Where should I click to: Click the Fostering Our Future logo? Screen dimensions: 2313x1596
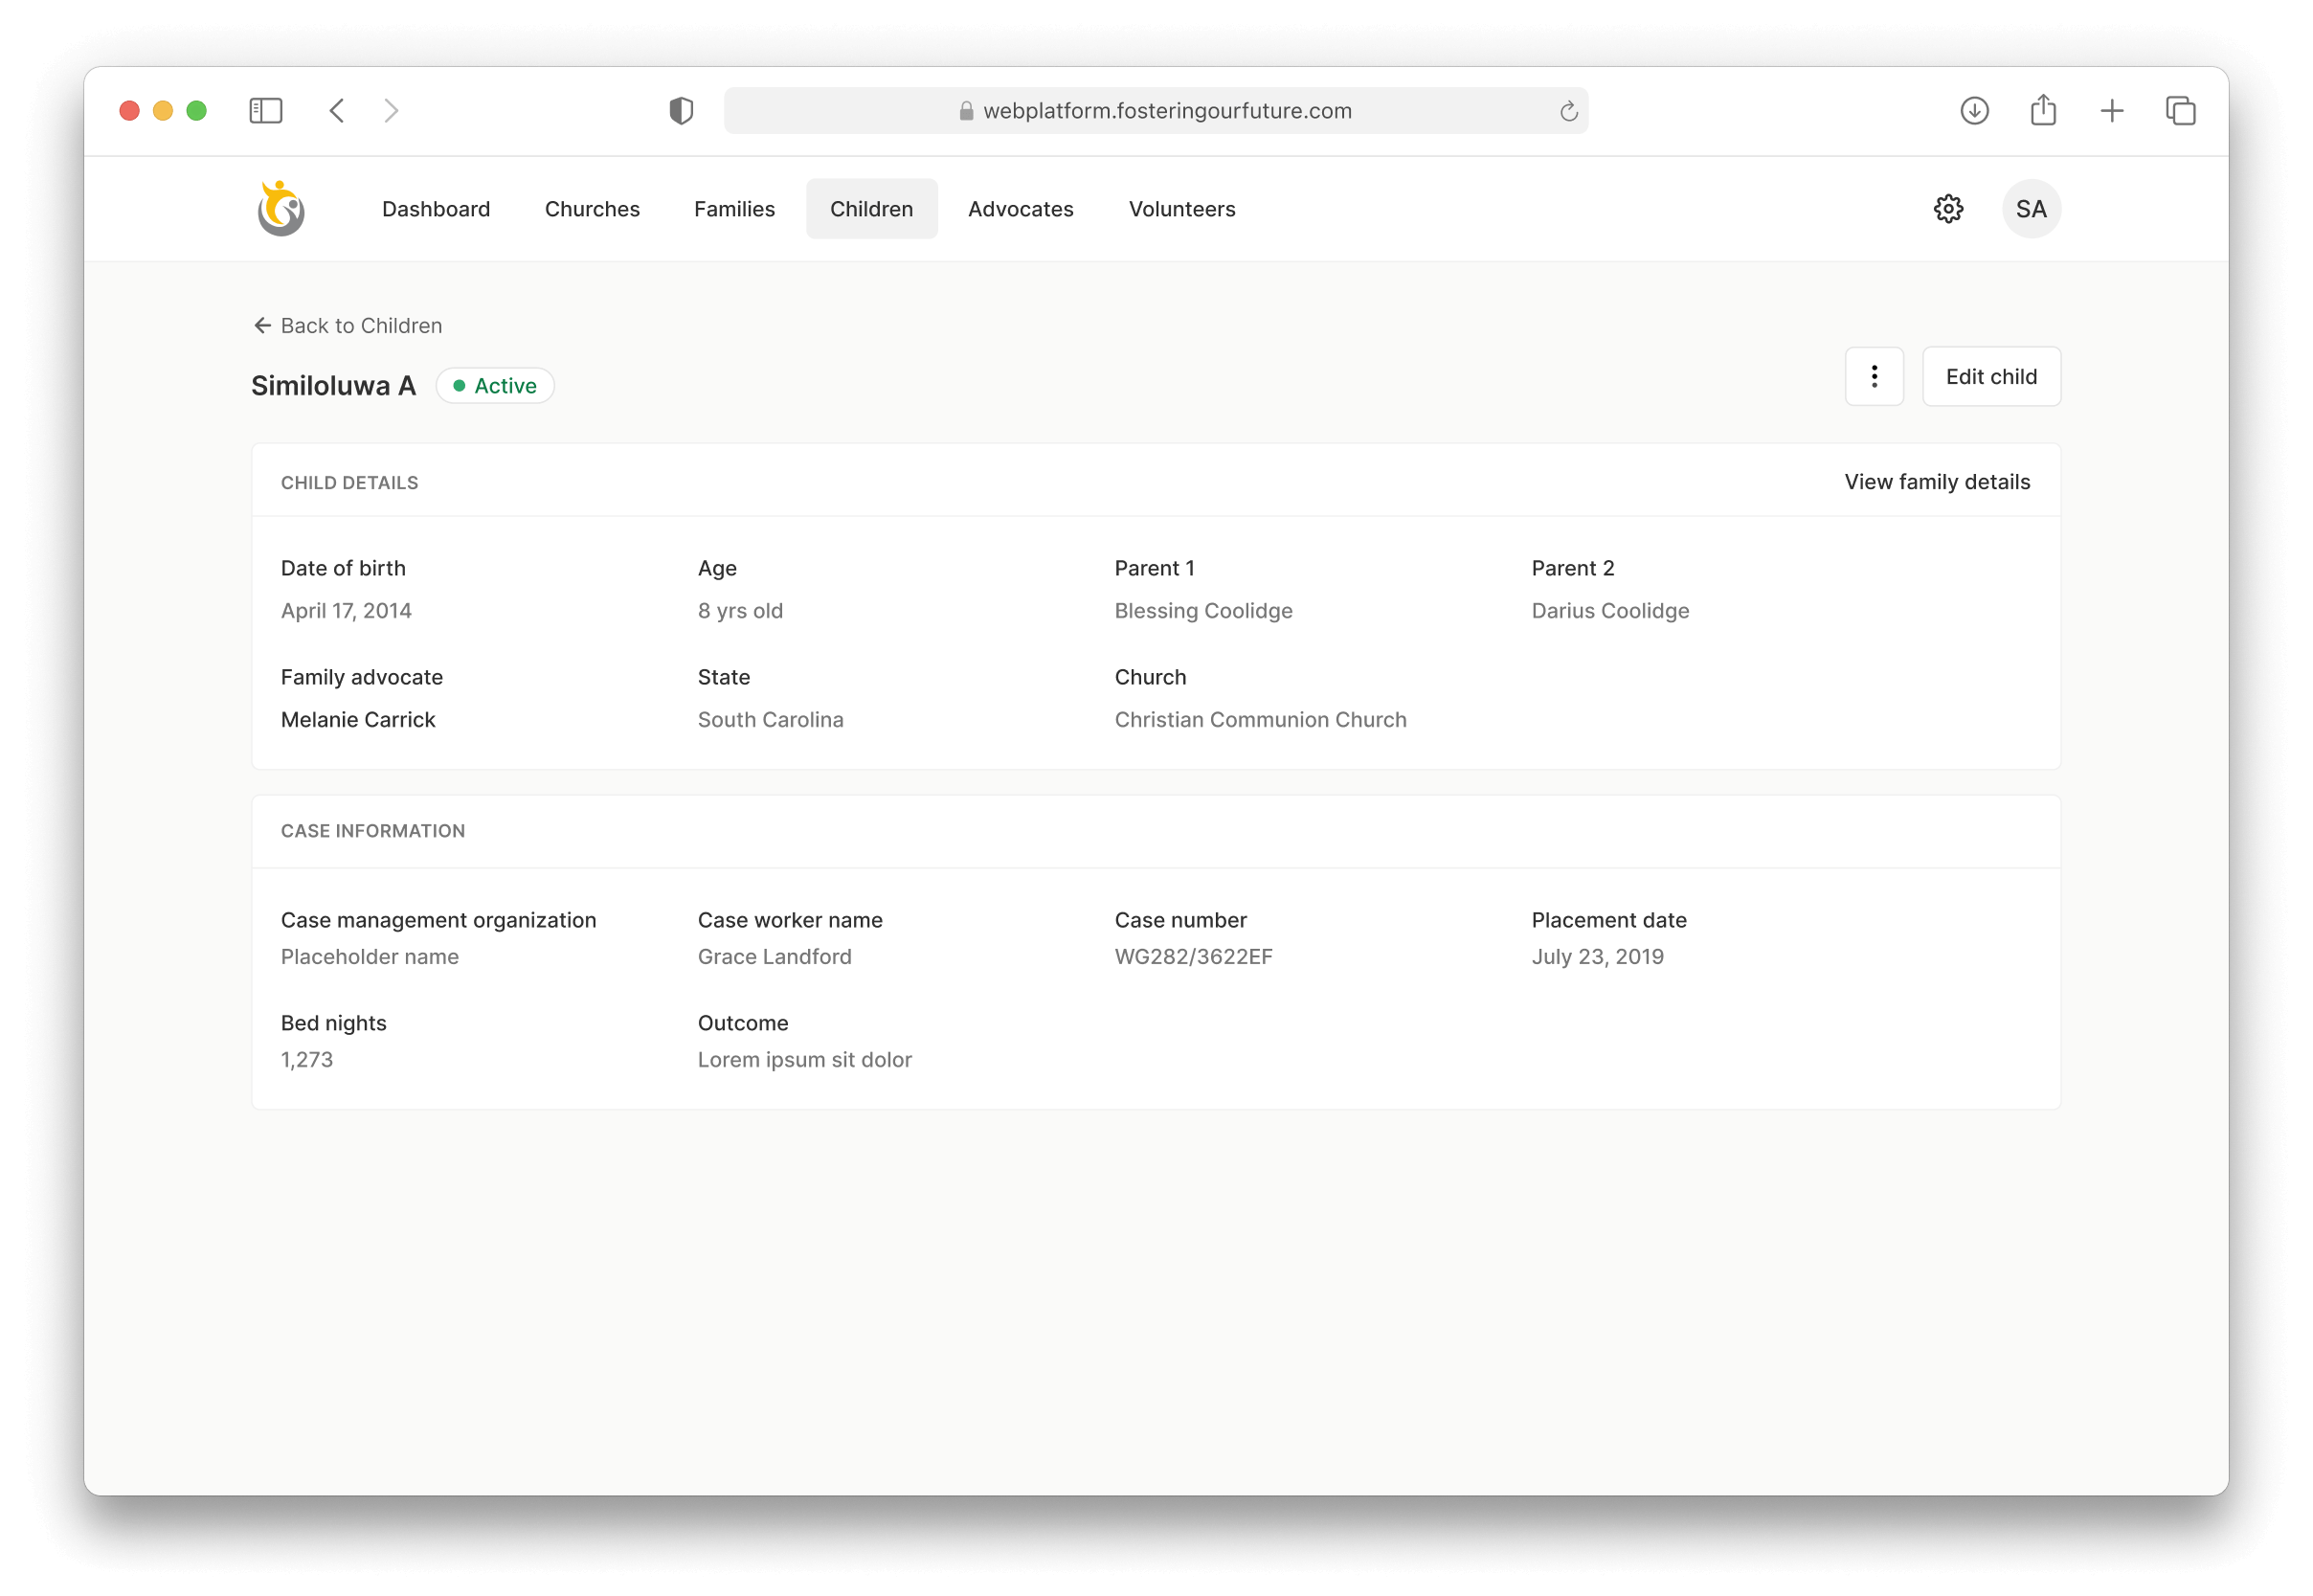tap(281, 209)
